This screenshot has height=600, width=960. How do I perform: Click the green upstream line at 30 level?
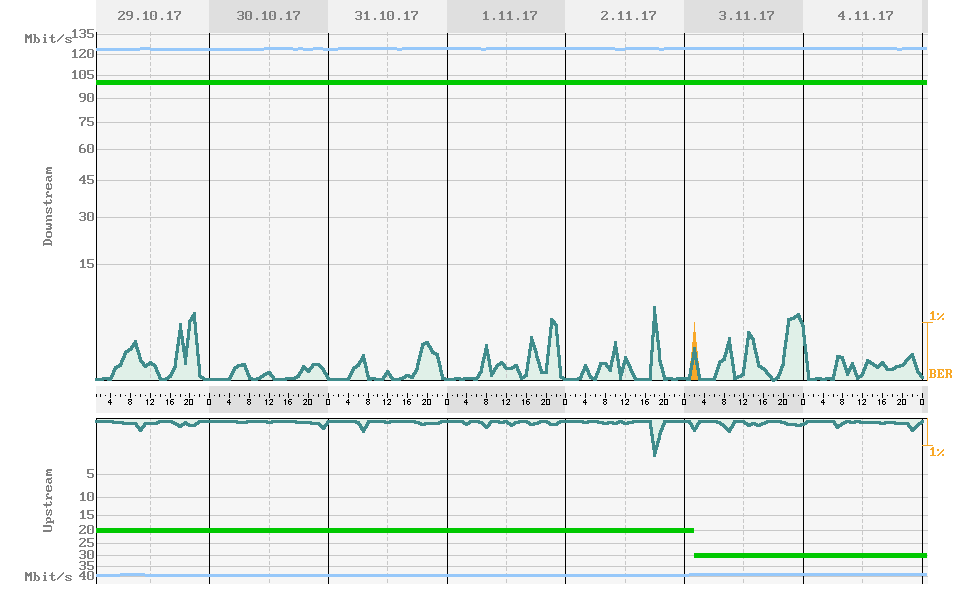[810, 555]
